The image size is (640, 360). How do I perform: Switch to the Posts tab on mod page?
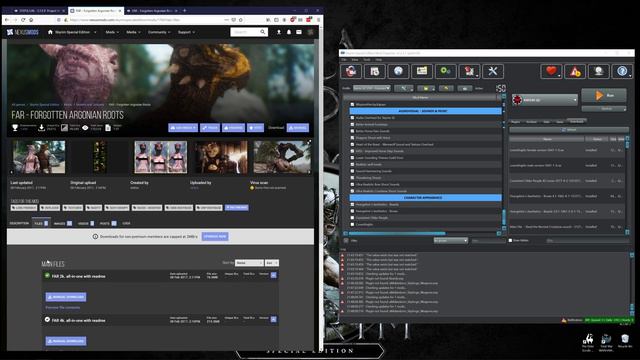pyautogui.click(x=108, y=223)
